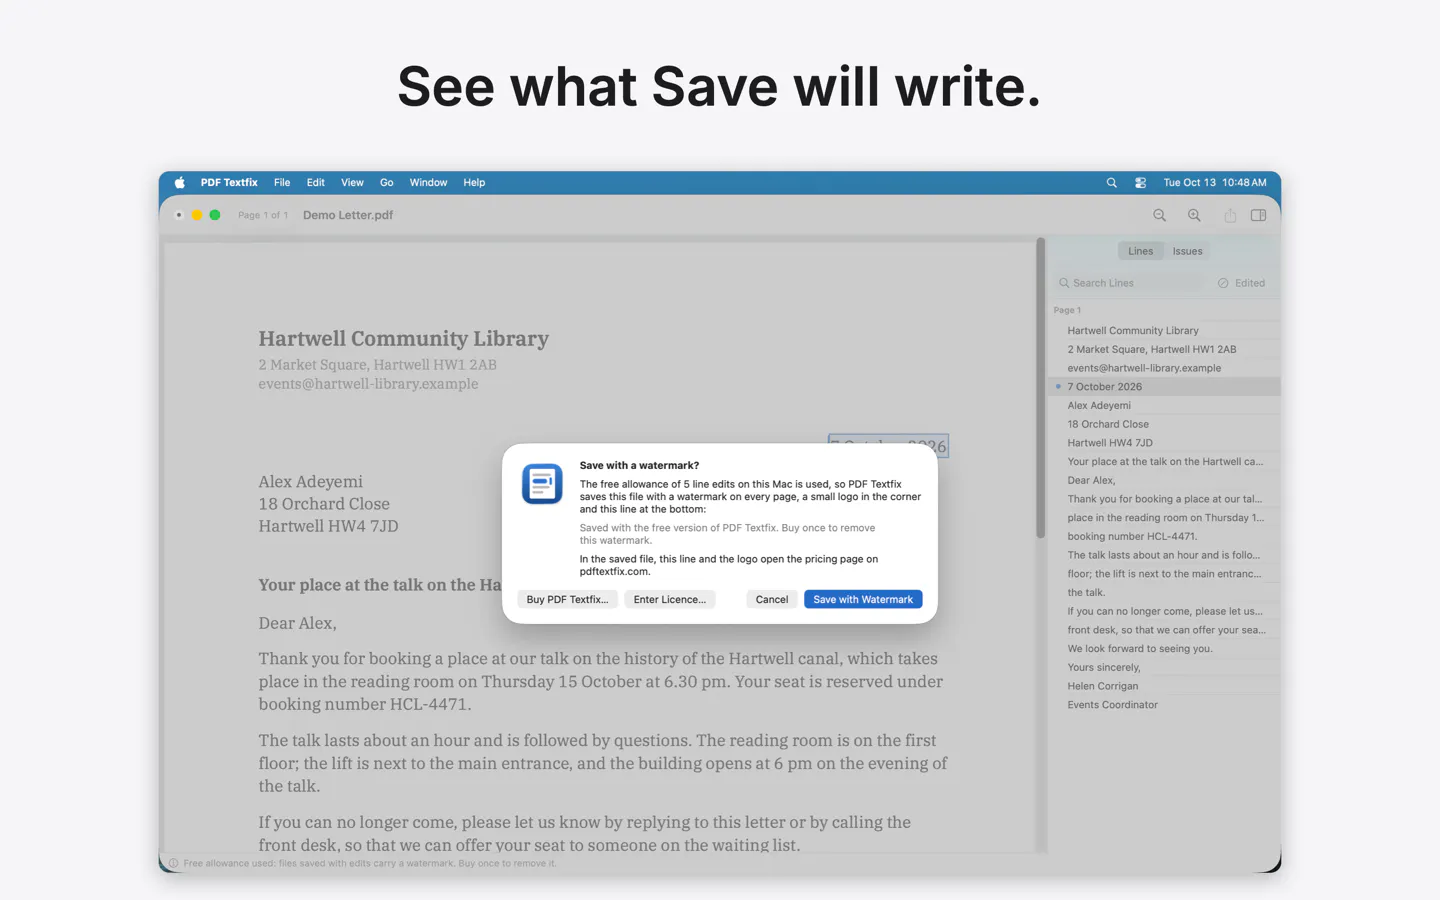
Task: Select 'booking number HCL-4471.' line
Action: (x=1165, y=536)
